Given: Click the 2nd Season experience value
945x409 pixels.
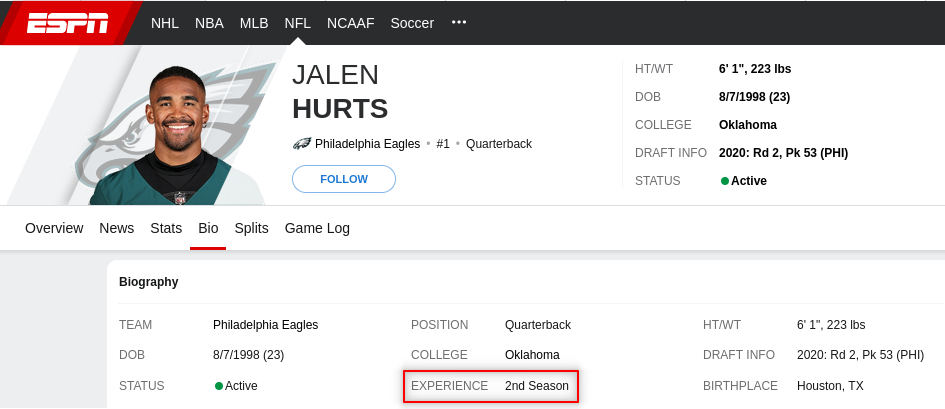Looking at the screenshot, I should 536,386.
